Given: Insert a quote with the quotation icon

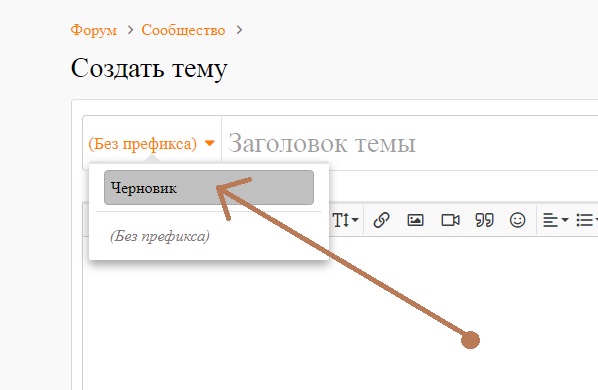Looking at the screenshot, I should [x=484, y=220].
